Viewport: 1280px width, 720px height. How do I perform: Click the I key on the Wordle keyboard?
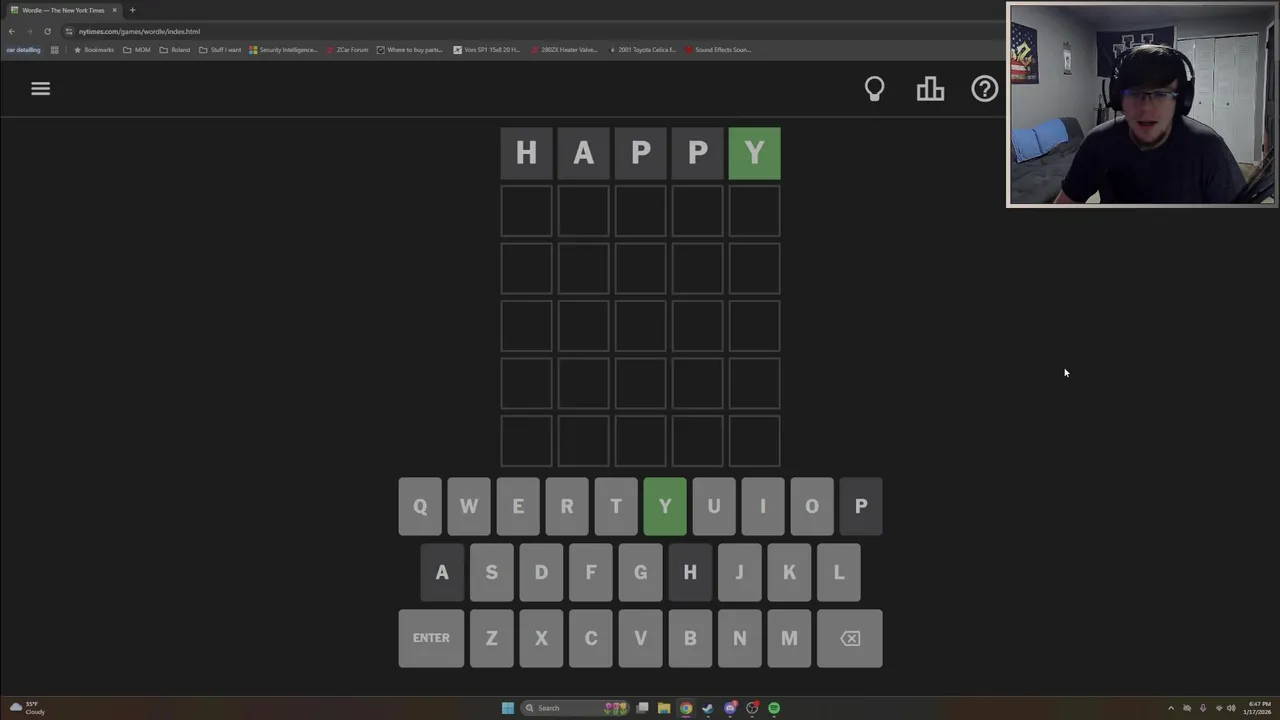[x=763, y=506]
